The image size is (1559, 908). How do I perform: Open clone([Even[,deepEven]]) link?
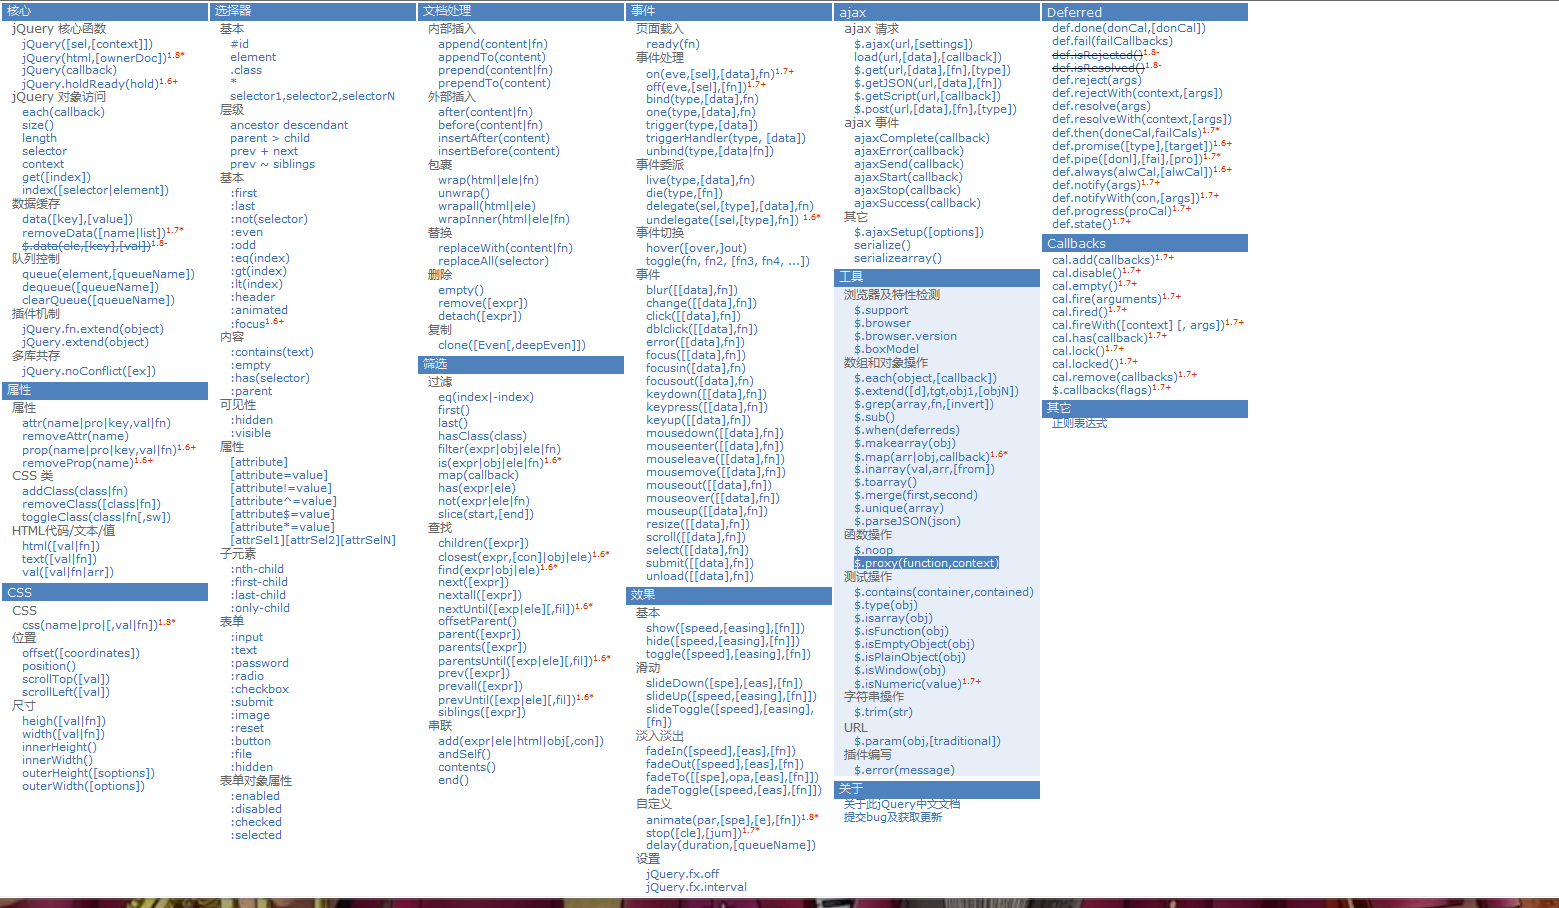(x=512, y=345)
